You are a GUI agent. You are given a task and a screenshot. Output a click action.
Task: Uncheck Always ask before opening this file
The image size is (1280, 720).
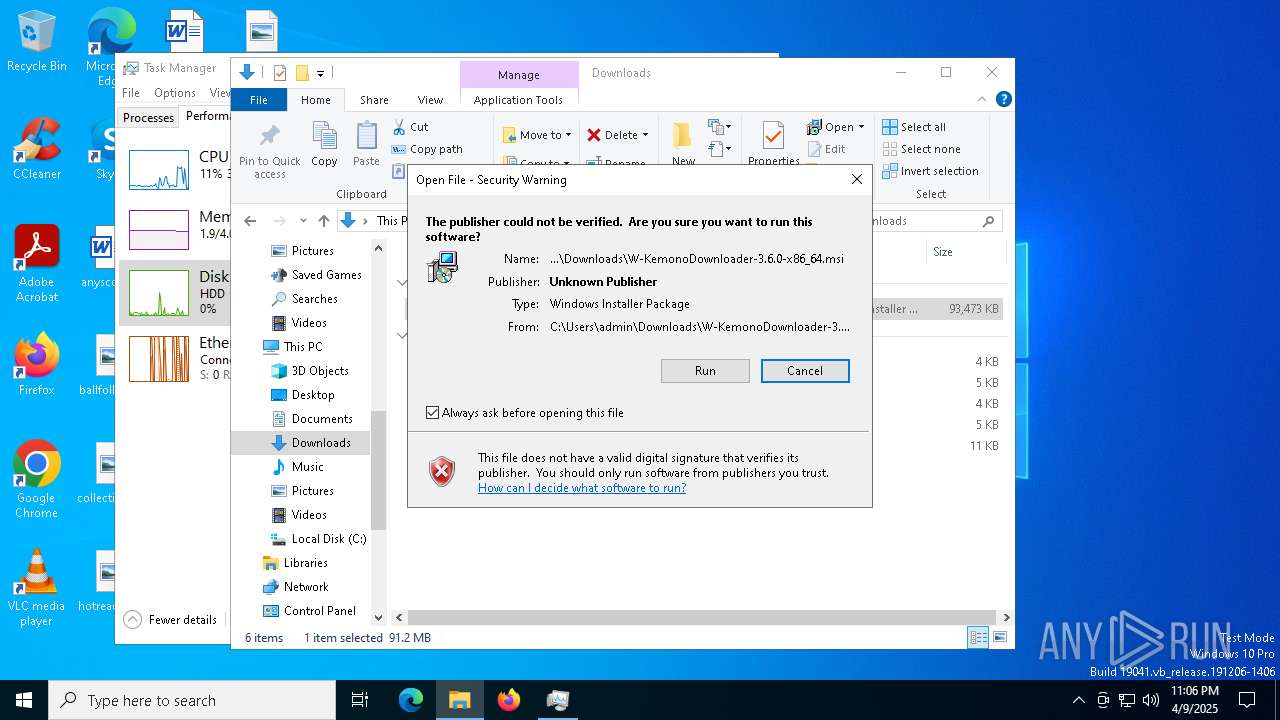tap(433, 413)
